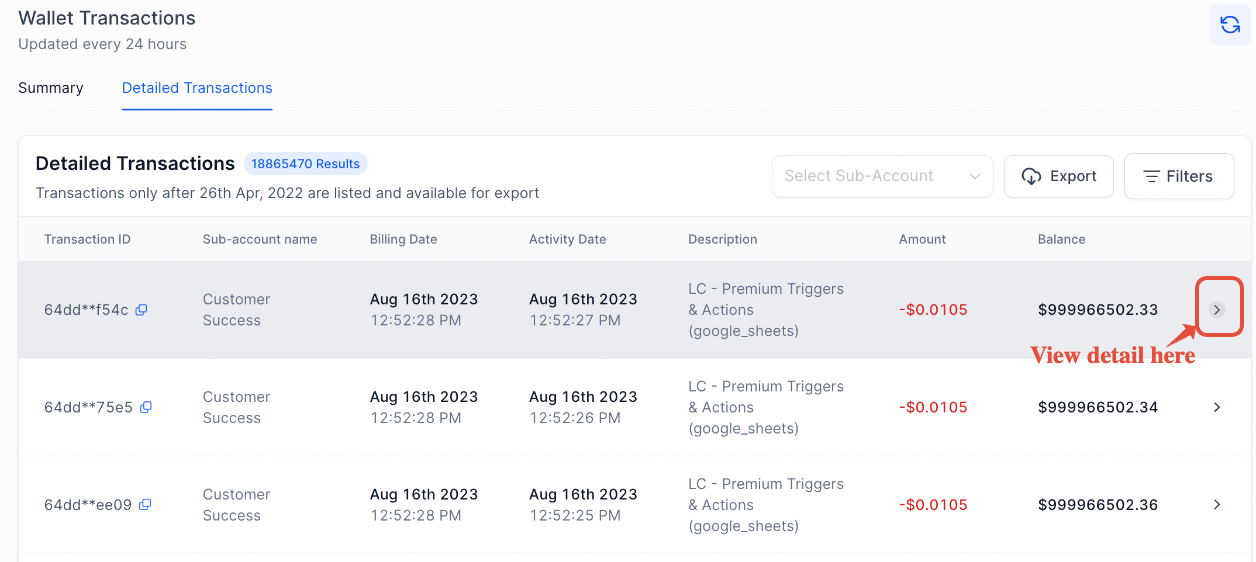This screenshot has height=562, width=1256.
Task: Click the filter lines icon
Action: click(1152, 176)
